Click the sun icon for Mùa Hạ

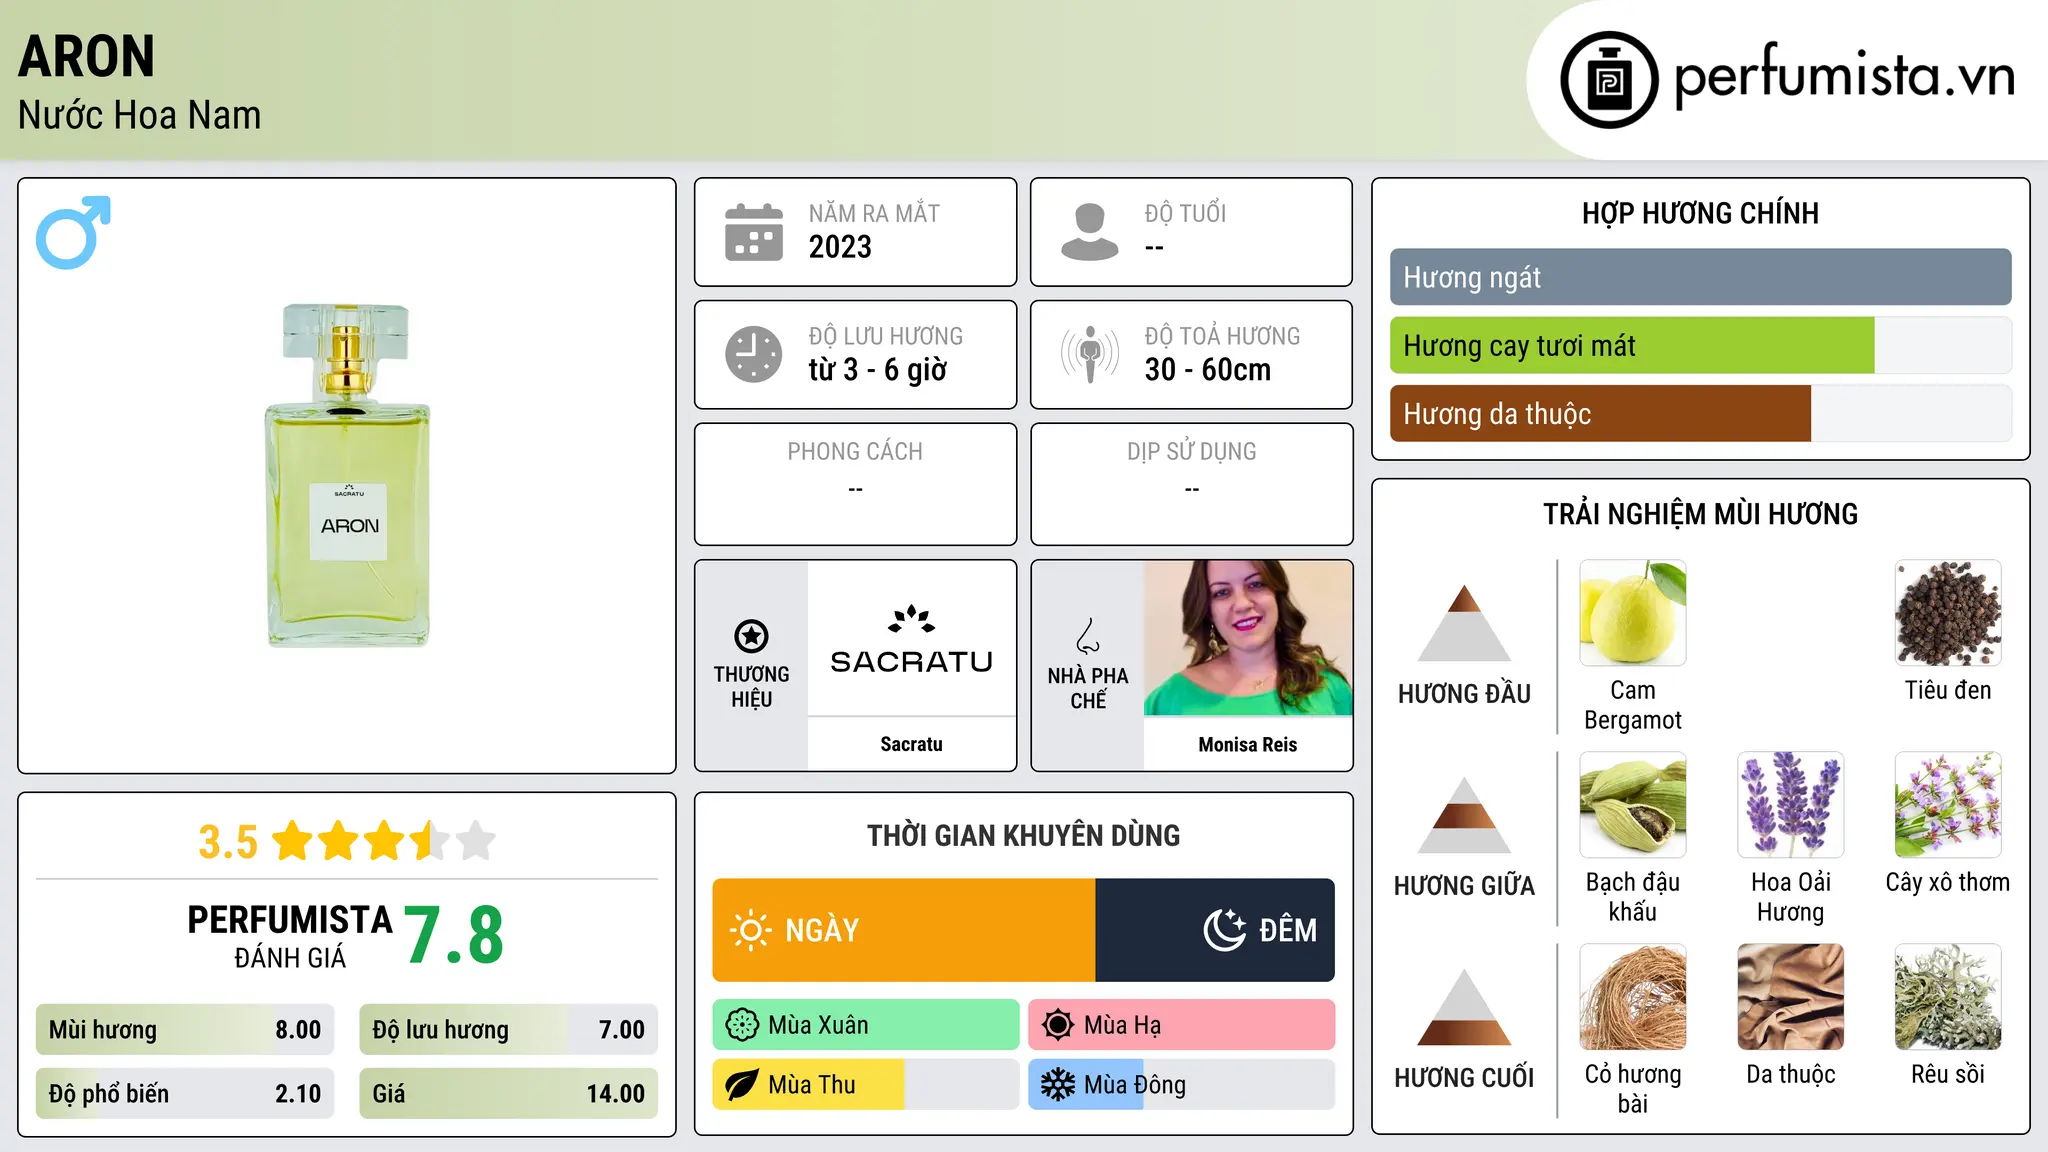[1058, 1025]
